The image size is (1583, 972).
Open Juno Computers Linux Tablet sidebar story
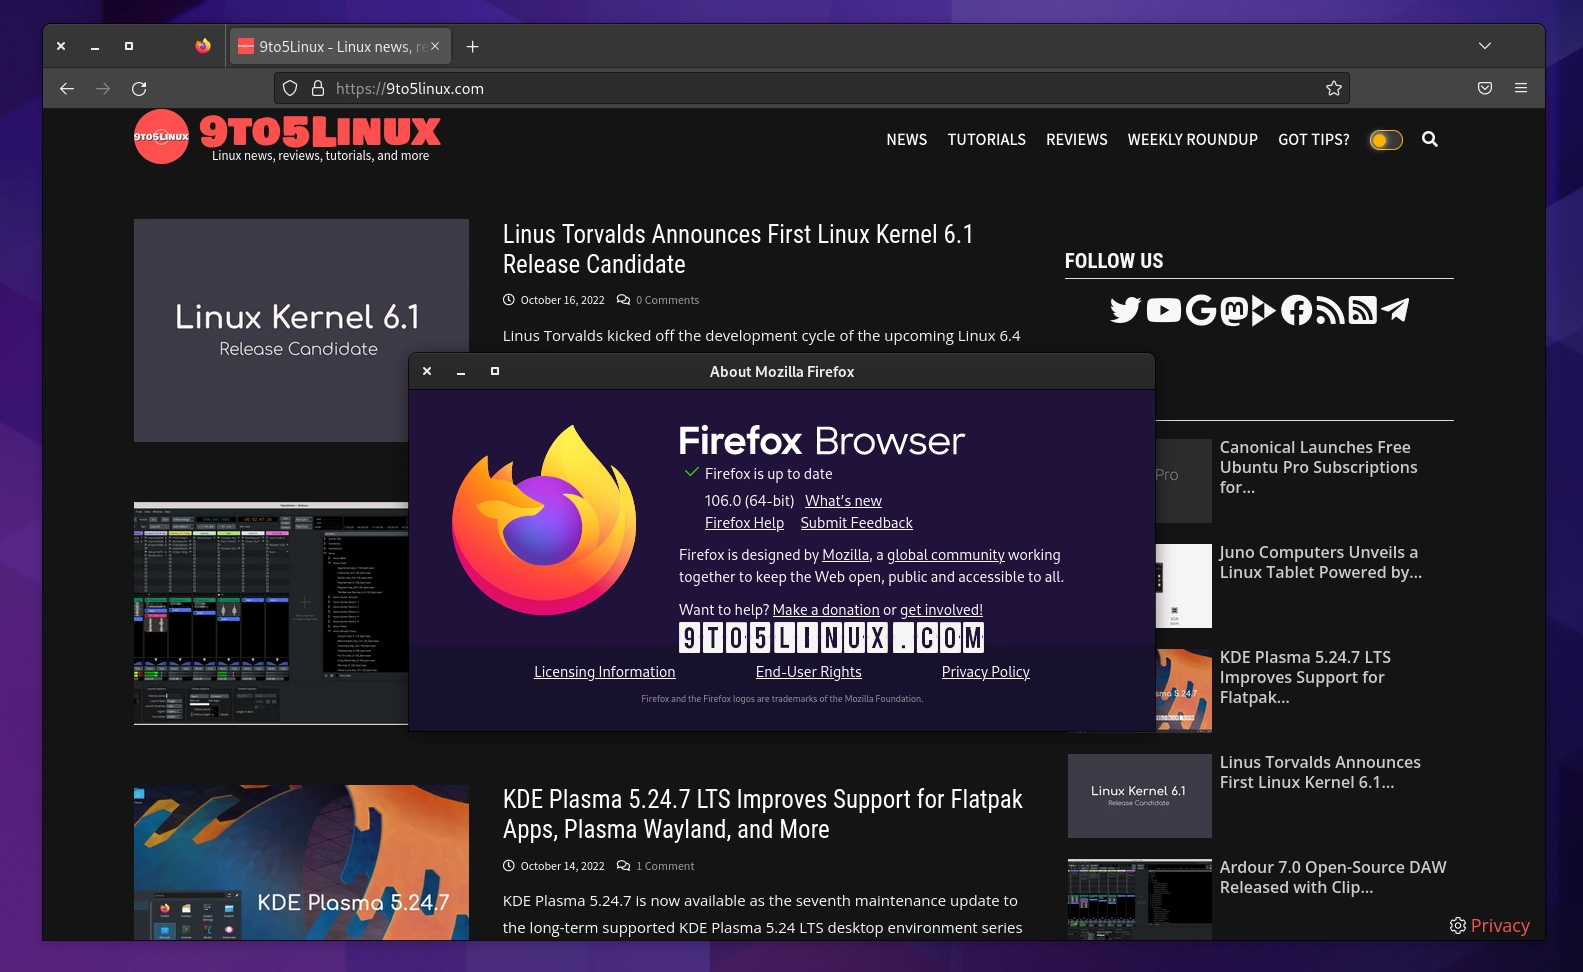pos(1320,562)
